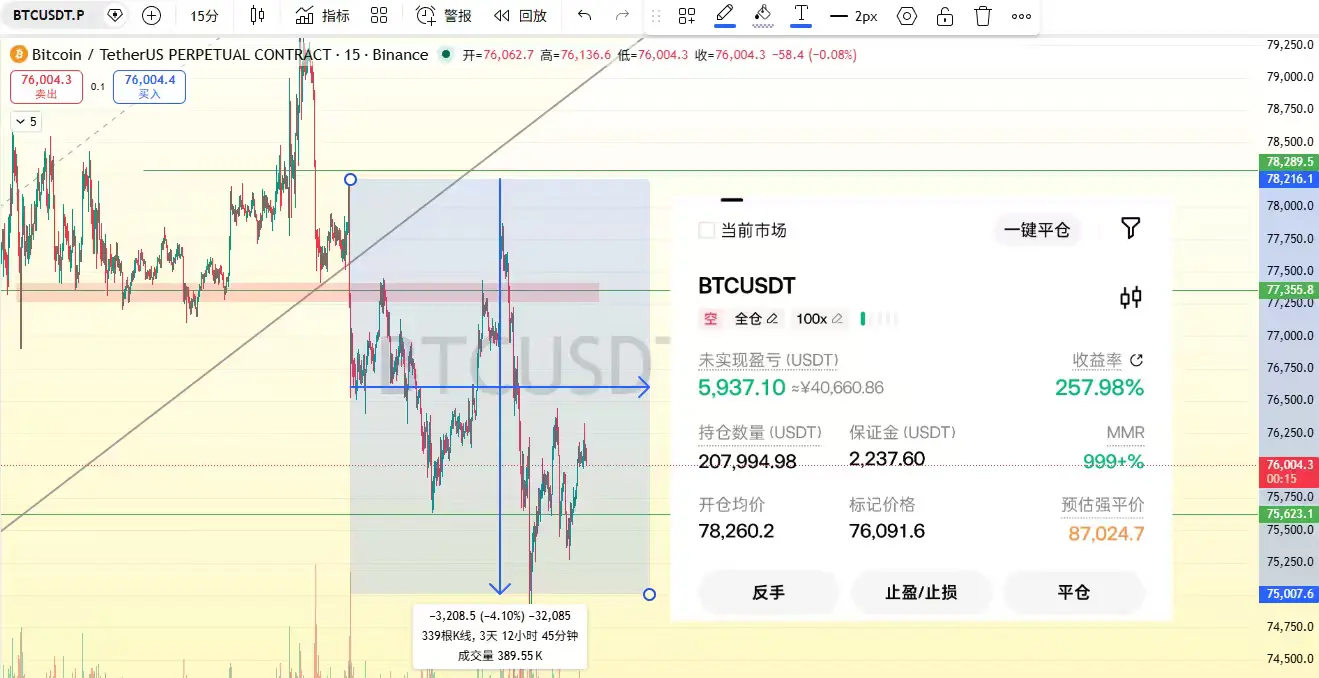Toggle the 当前市场 checkbox
1319x678 pixels.
click(706, 230)
